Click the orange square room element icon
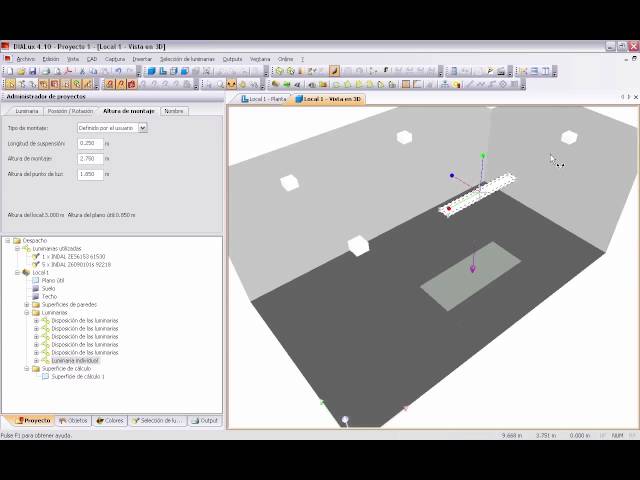Viewport: 640px width, 480px height. [x=406, y=84]
